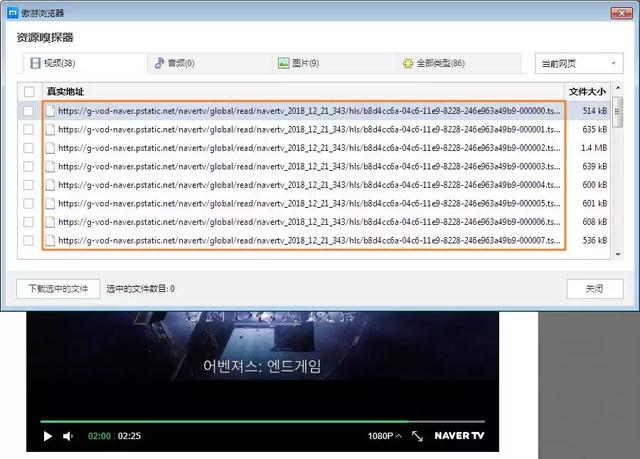Check the box for the 000007.ts file
This screenshot has width=640, height=459.
29,241
